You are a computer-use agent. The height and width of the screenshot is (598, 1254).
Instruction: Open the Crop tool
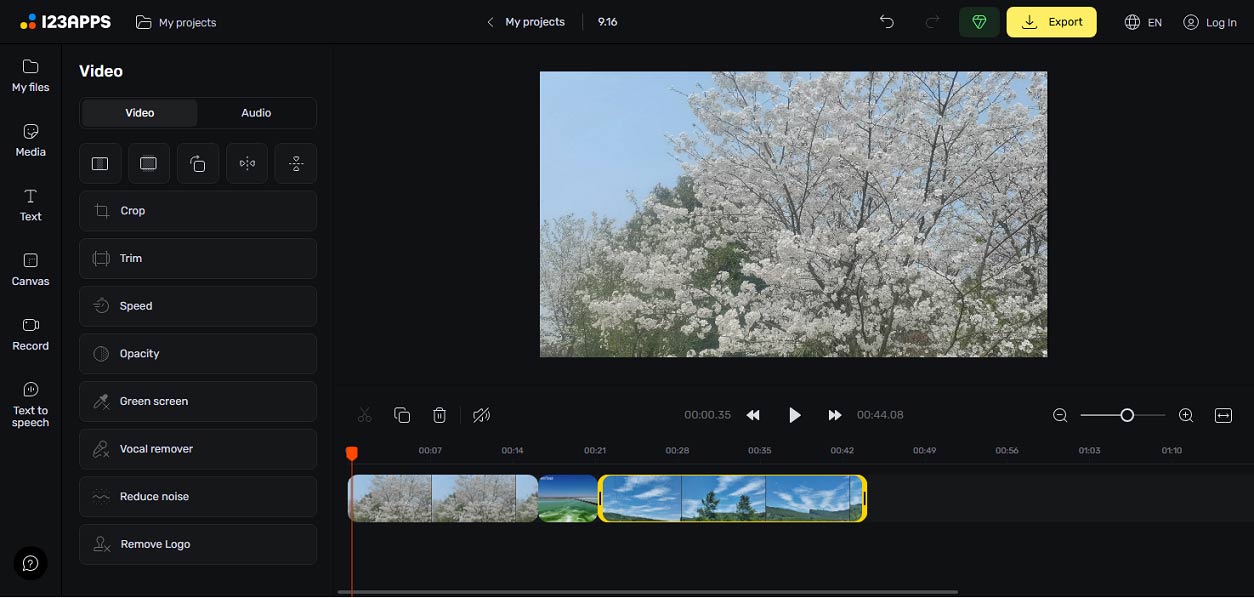[x=197, y=210]
